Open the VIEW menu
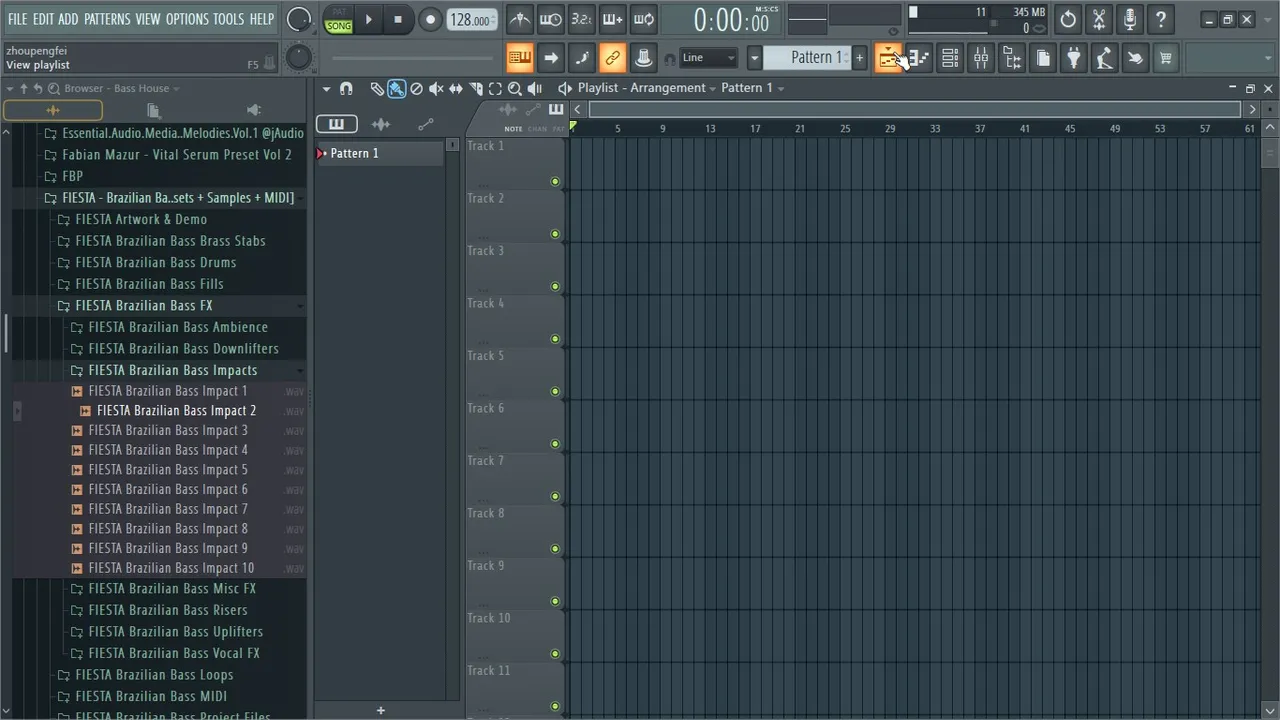This screenshot has width=1280, height=720. click(x=148, y=19)
